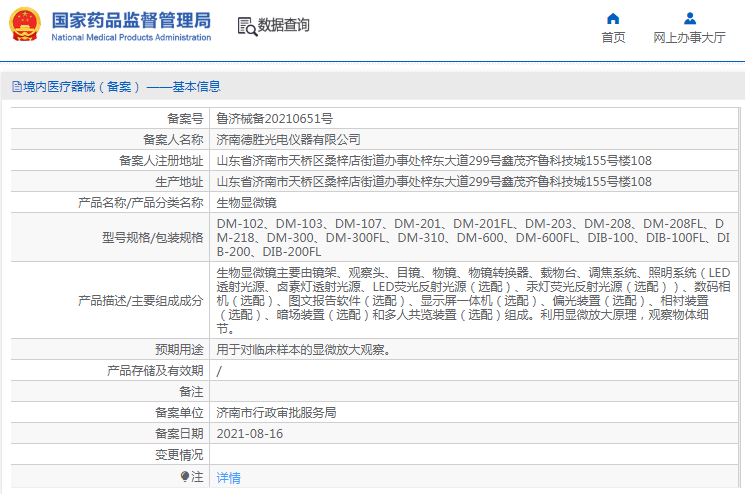Viewport: 745px width, 494px height.
Task: Click the product name 生物显微镜
Action: click(246, 203)
